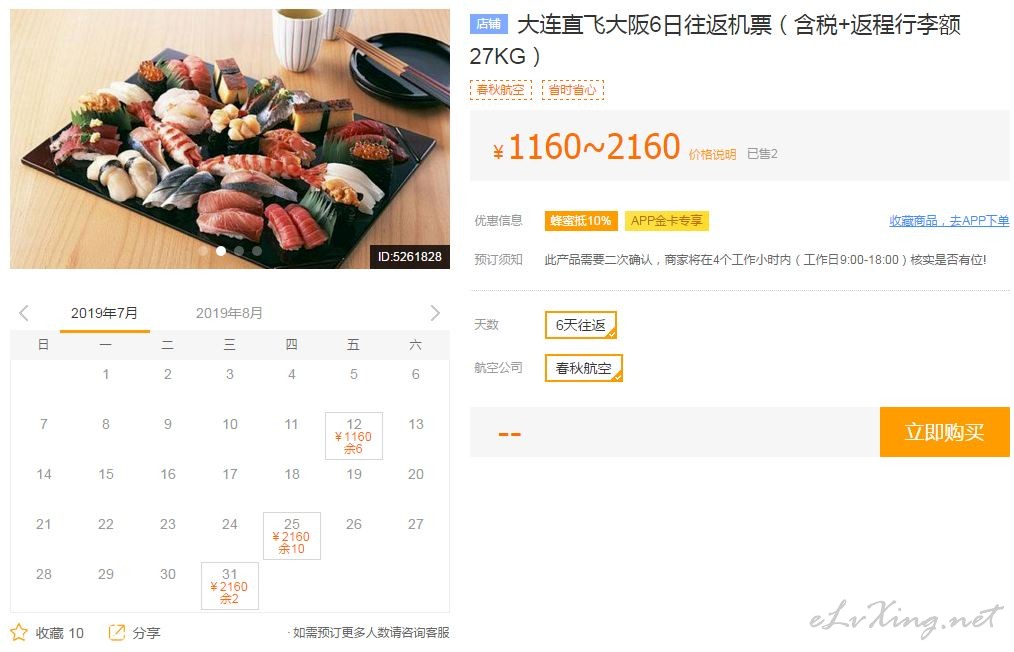
Task: Toggle the 春秋航空 airline option
Action: (583, 368)
